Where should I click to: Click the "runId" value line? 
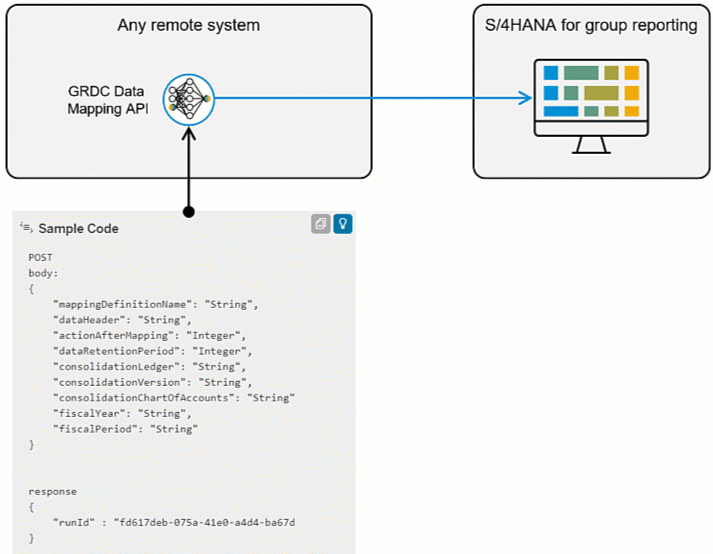[x=174, y=523]
